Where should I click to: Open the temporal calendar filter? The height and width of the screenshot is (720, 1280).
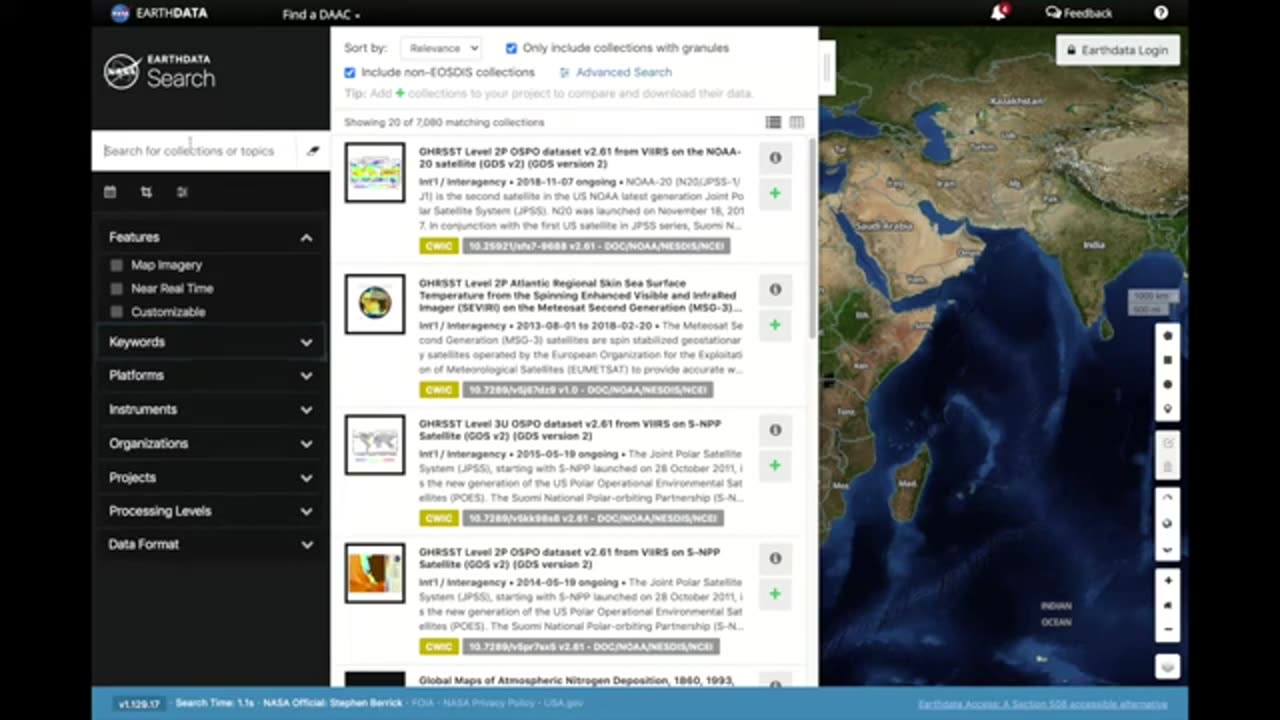tap(110, 192)
